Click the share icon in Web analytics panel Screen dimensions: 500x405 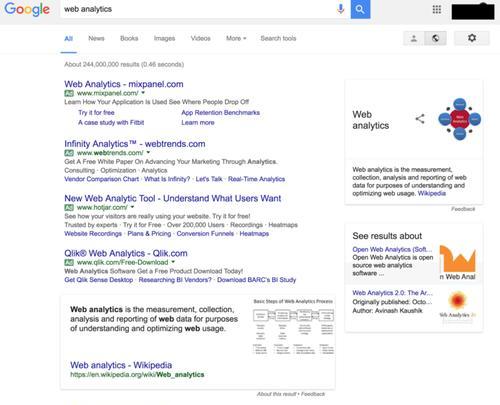pos(420,119)
